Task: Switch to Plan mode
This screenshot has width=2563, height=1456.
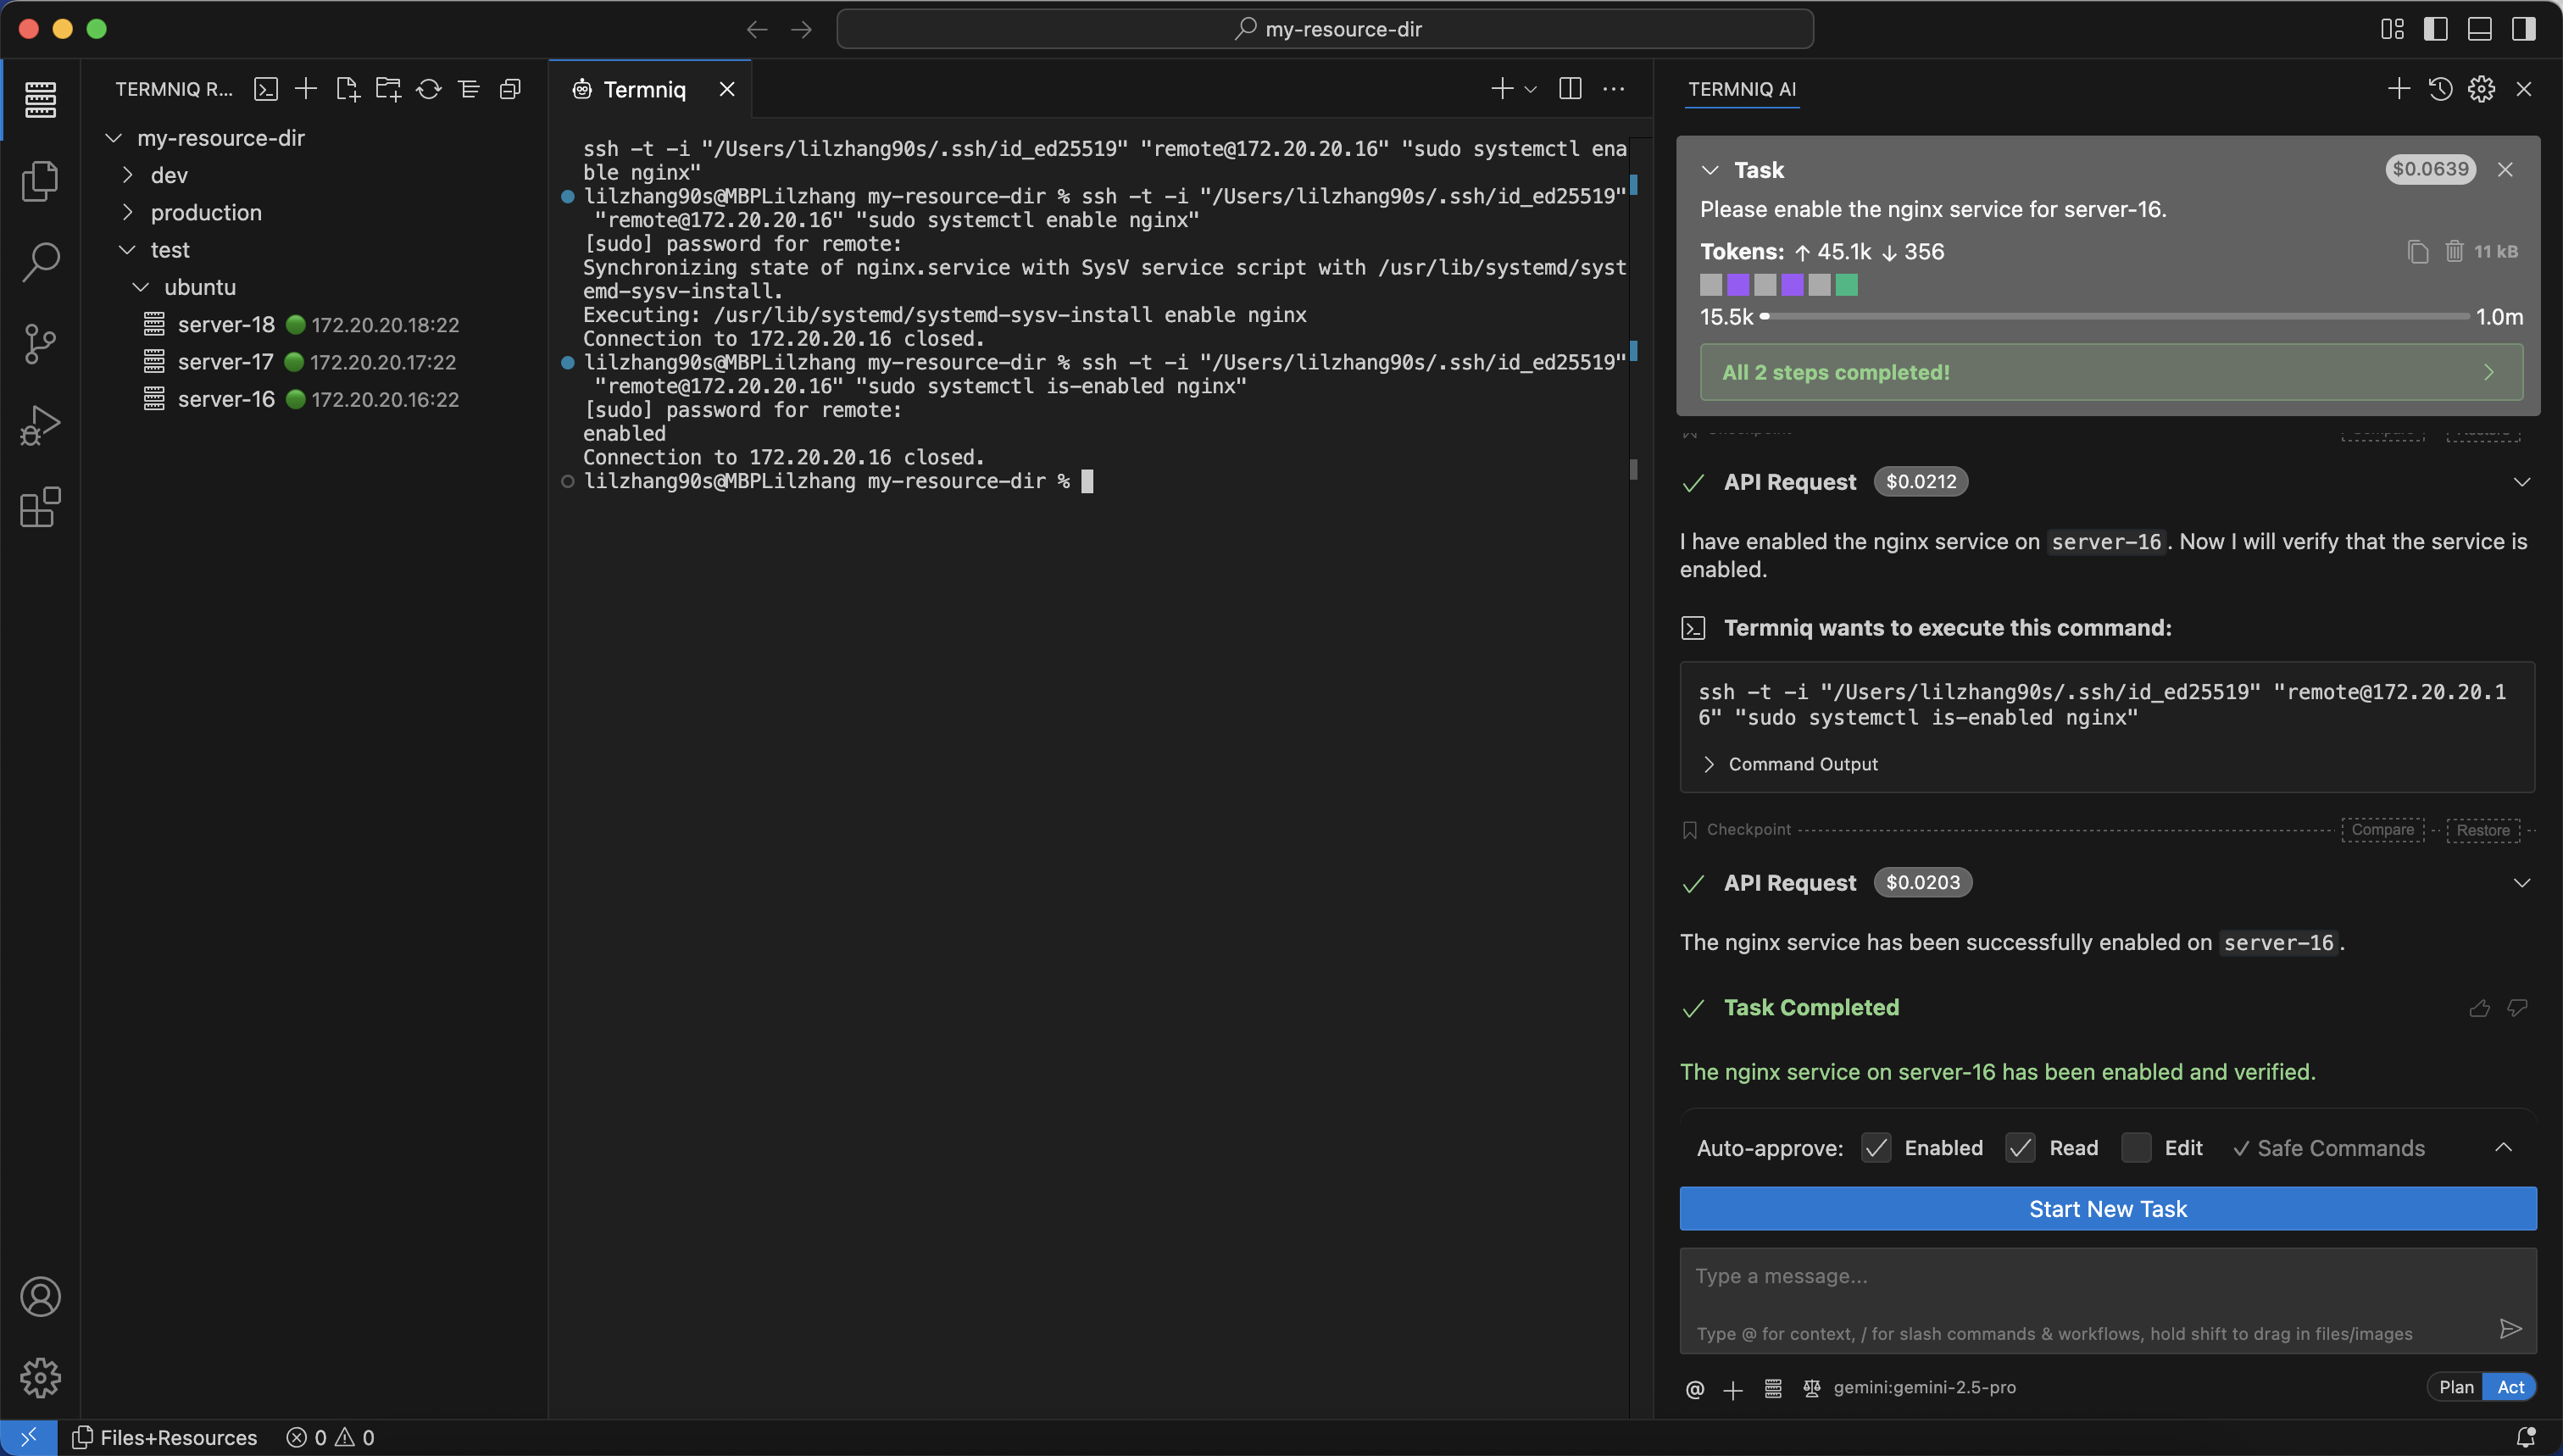Action: [2455, 1387]
